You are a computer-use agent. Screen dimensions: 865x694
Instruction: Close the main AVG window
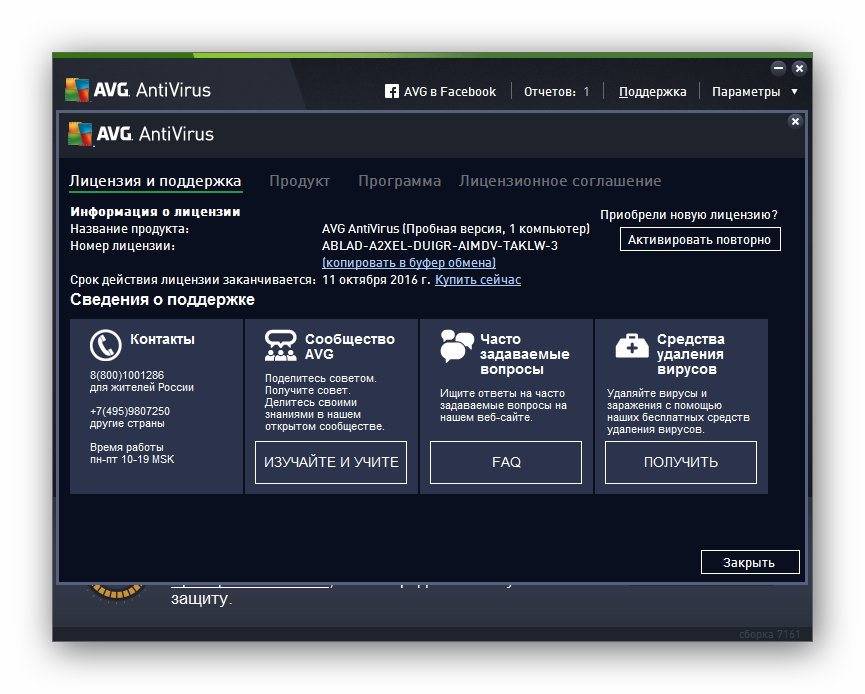click(x=799, y=68)
